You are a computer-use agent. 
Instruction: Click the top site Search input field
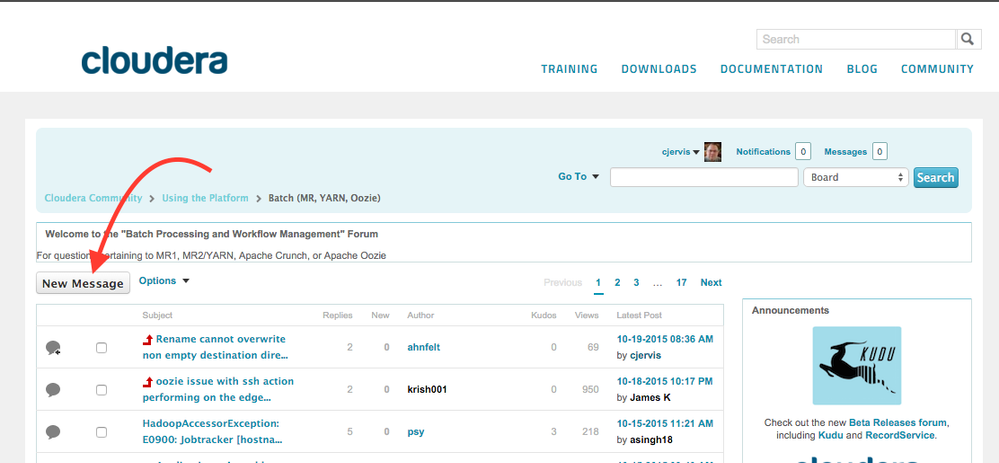[x=856, y=39]
